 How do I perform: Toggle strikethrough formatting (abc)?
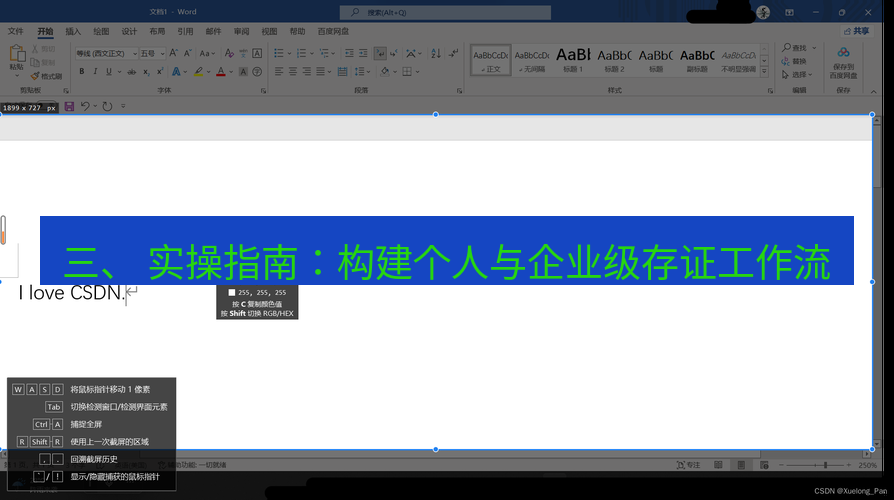point(132,71)
